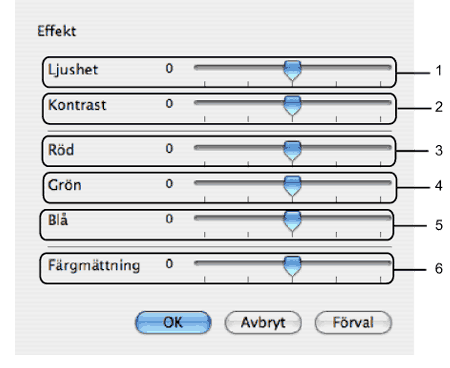Click the Effekt section heading

coord(57,31)
